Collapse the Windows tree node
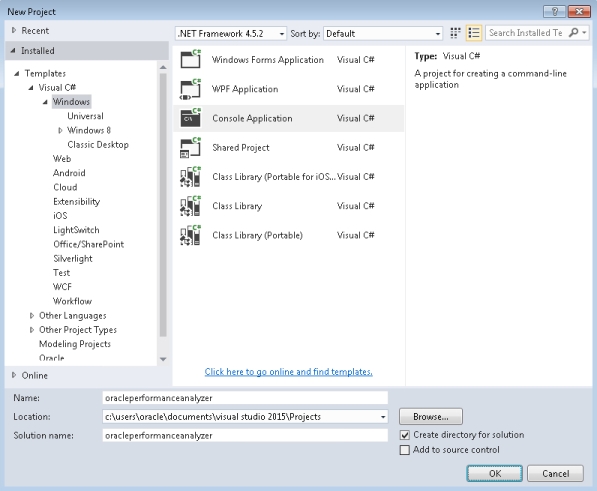Image resolution: width=597 pixels, height=491 pixels. pos(45,102)
